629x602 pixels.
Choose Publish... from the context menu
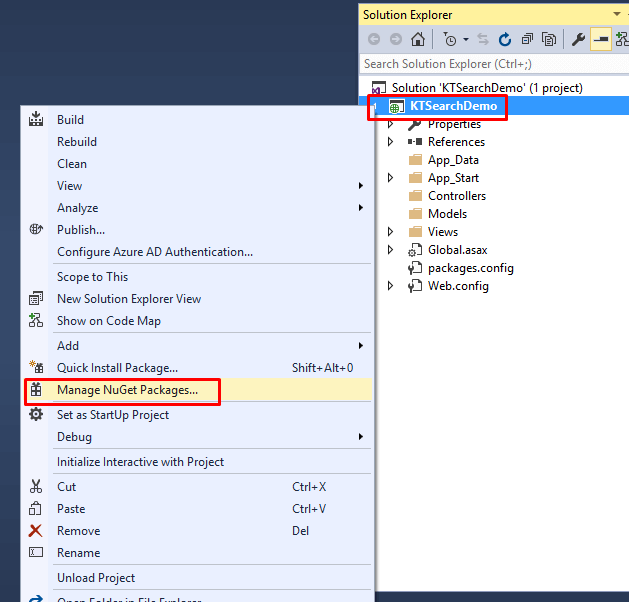[197, 230]
